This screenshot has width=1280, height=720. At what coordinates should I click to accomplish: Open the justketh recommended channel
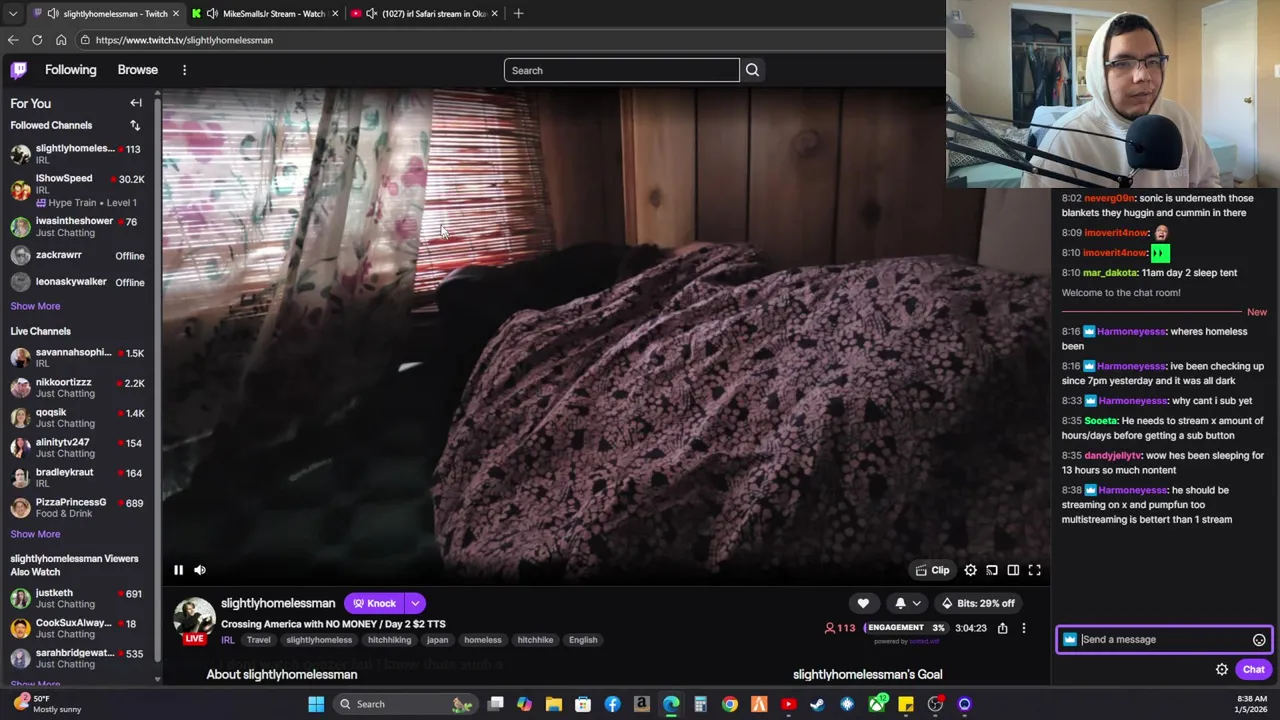click(x=78, y=598)
